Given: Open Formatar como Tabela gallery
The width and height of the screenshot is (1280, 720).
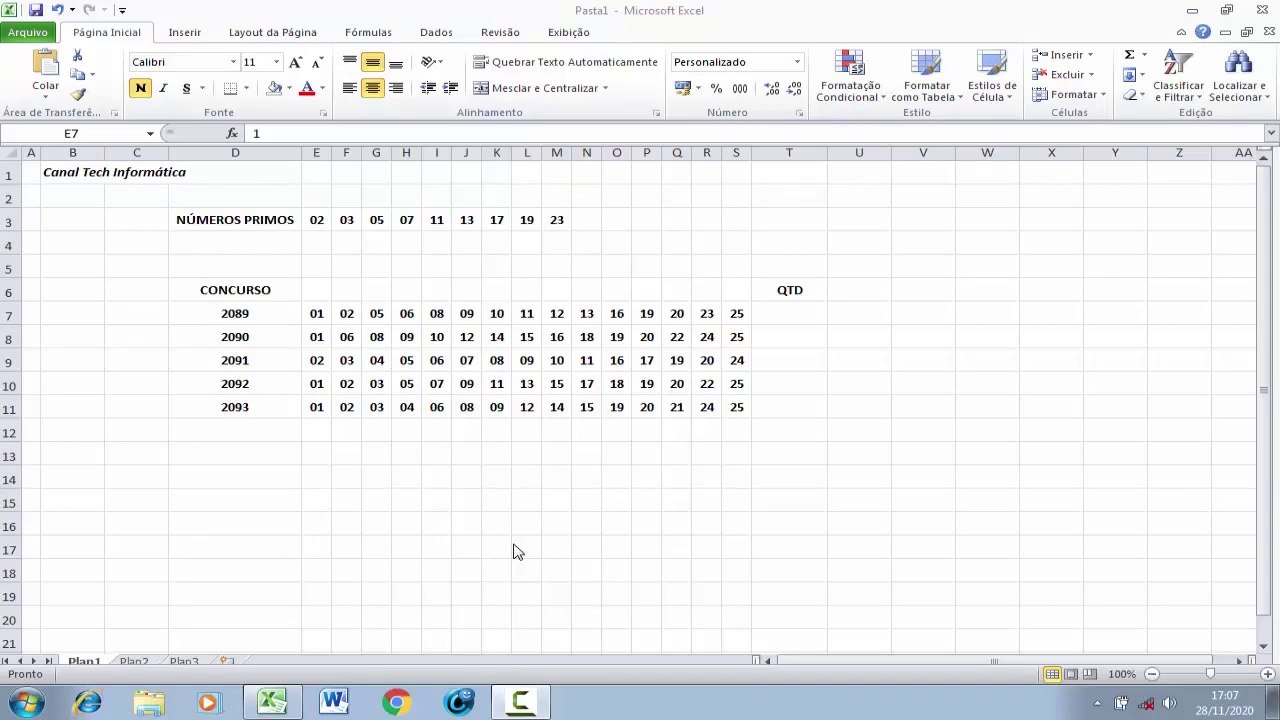Looking at the screenshot, I should [x=926, y=76].
